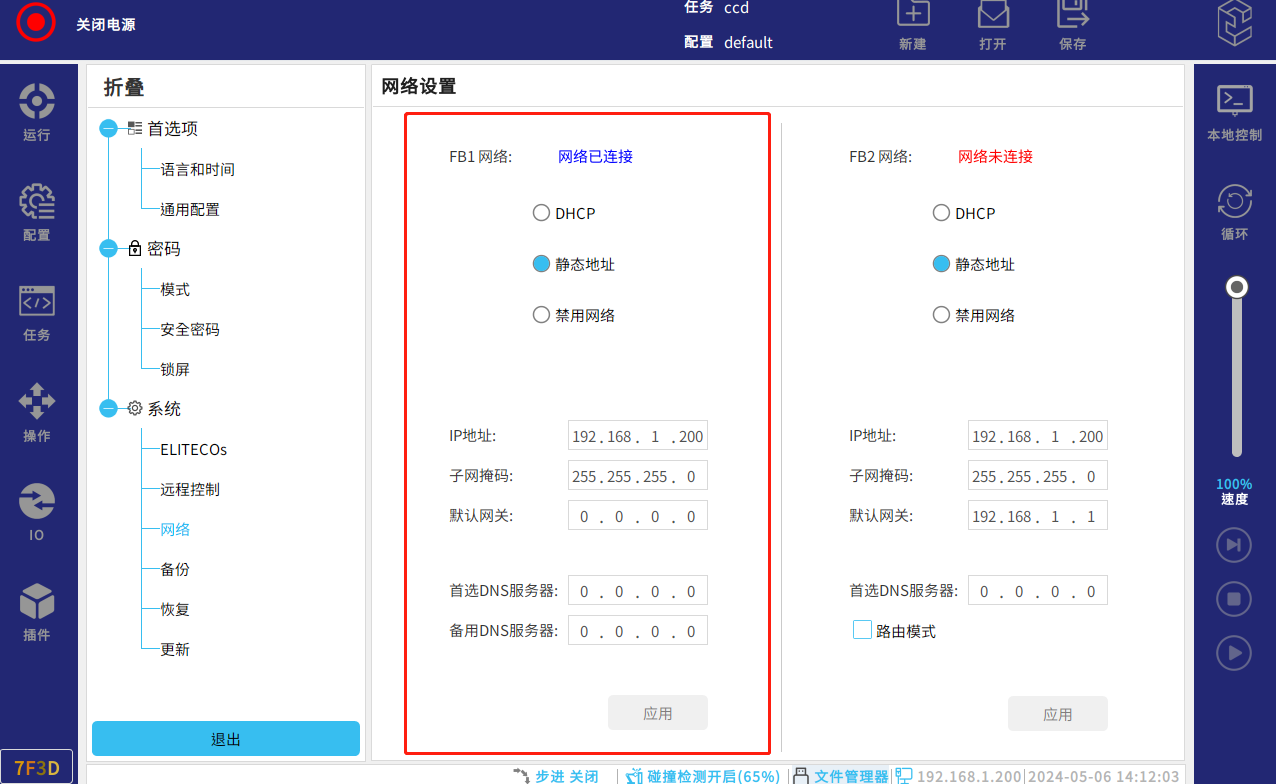
Task: Collapse the 系统 tree node
Action: [109, 409]
